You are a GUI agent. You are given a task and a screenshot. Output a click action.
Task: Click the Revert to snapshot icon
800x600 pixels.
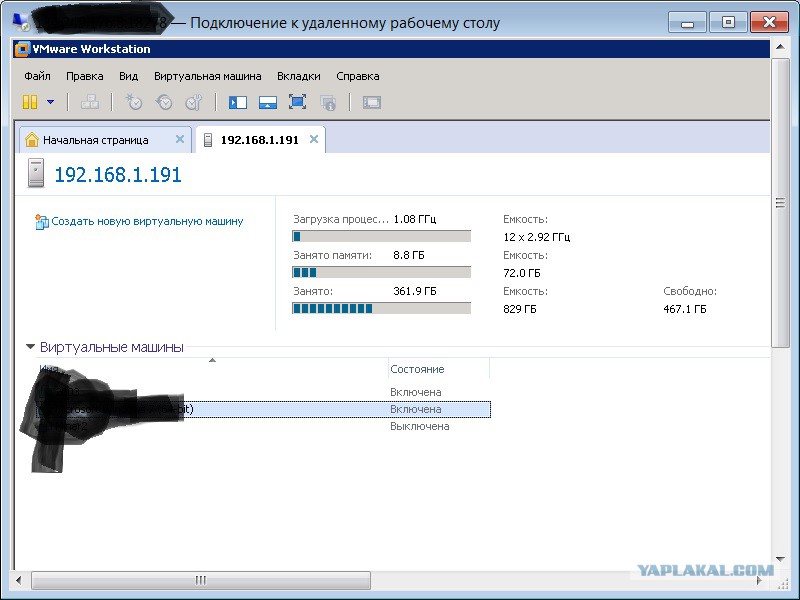(164, 102)
